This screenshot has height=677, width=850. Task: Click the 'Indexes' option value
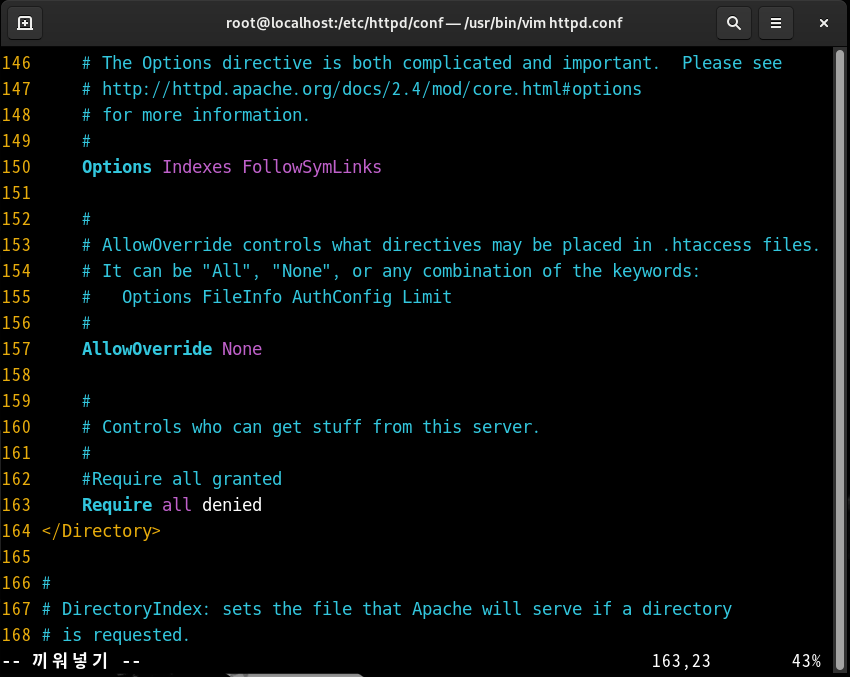coord(197,167)
